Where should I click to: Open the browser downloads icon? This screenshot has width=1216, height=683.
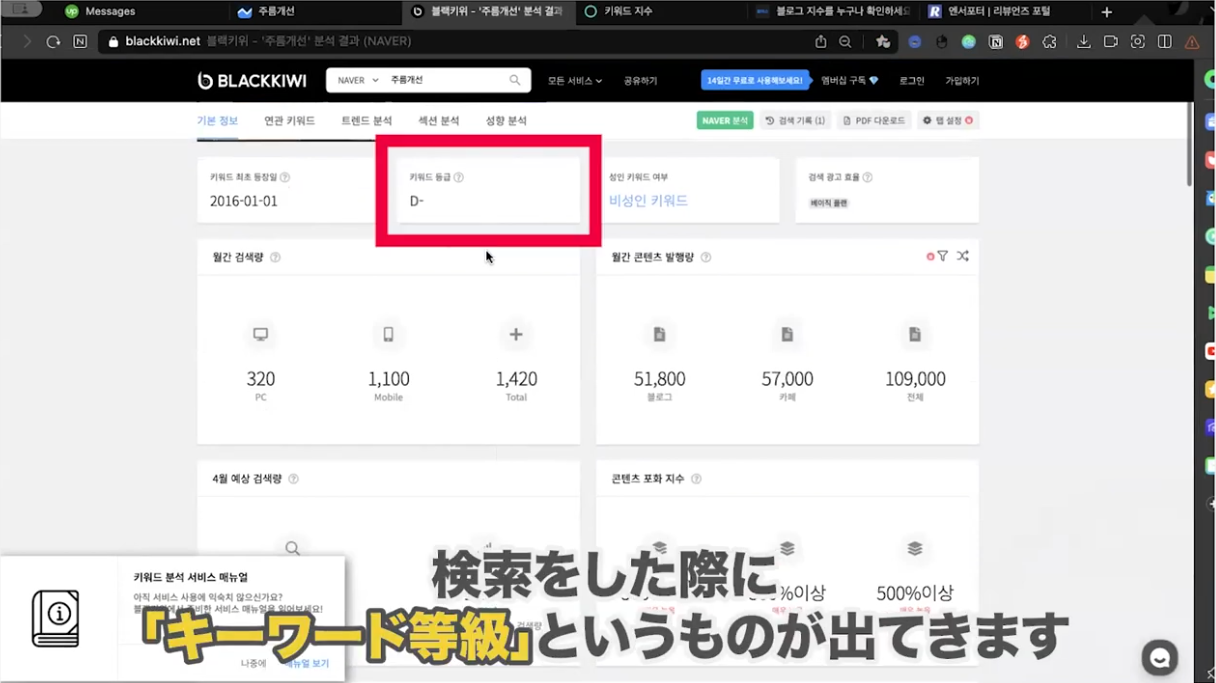1083,42
